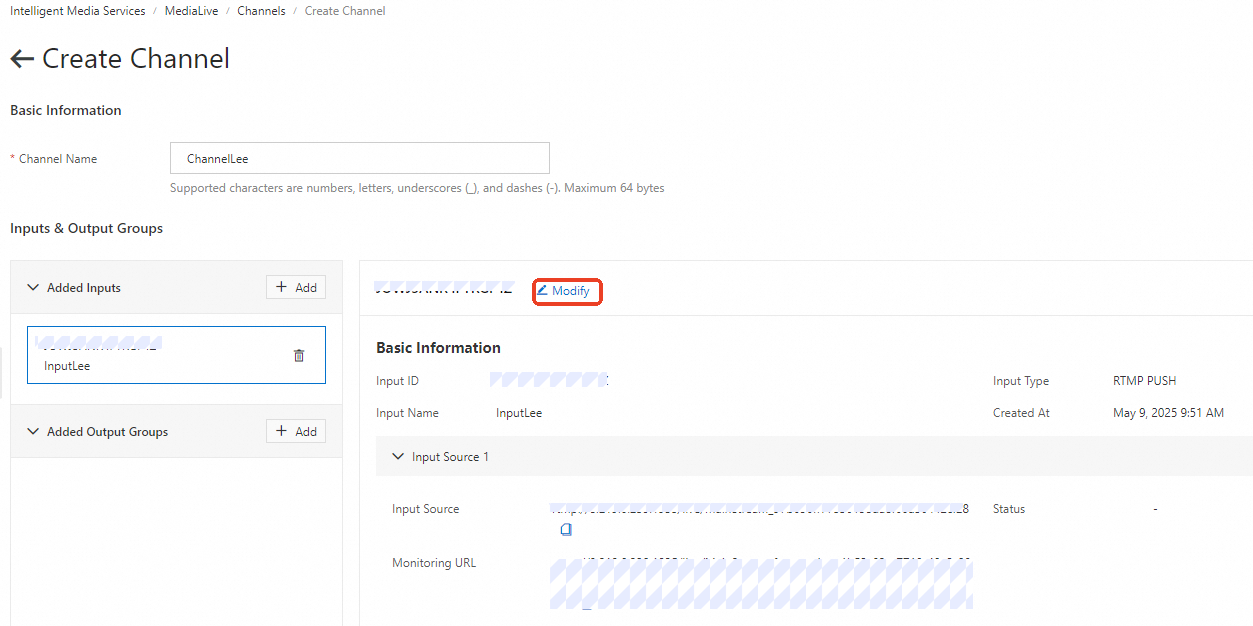This screenshot has height=626, width=1253.
Task: Collapse the Added Inputs section
Action: point(33,288)
